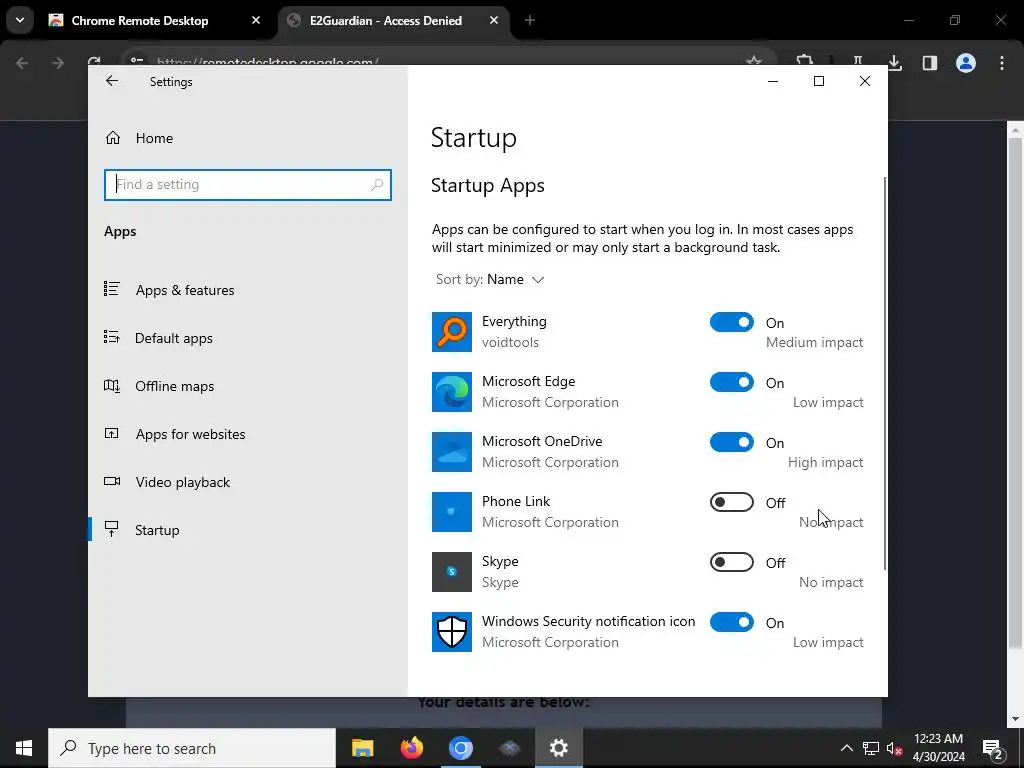1024x768 pixels.
Task: Click the Skype app icon
Action: click(452, 572)
